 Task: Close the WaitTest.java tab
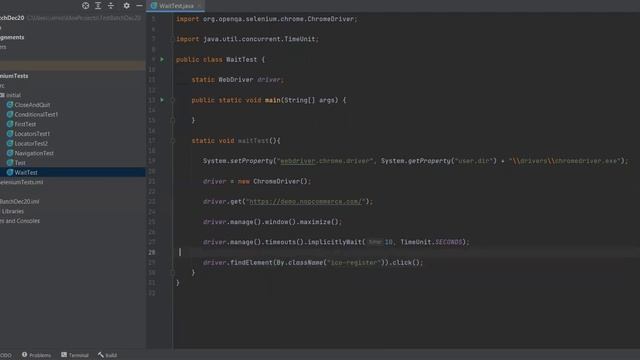click(x=199, y=6)
